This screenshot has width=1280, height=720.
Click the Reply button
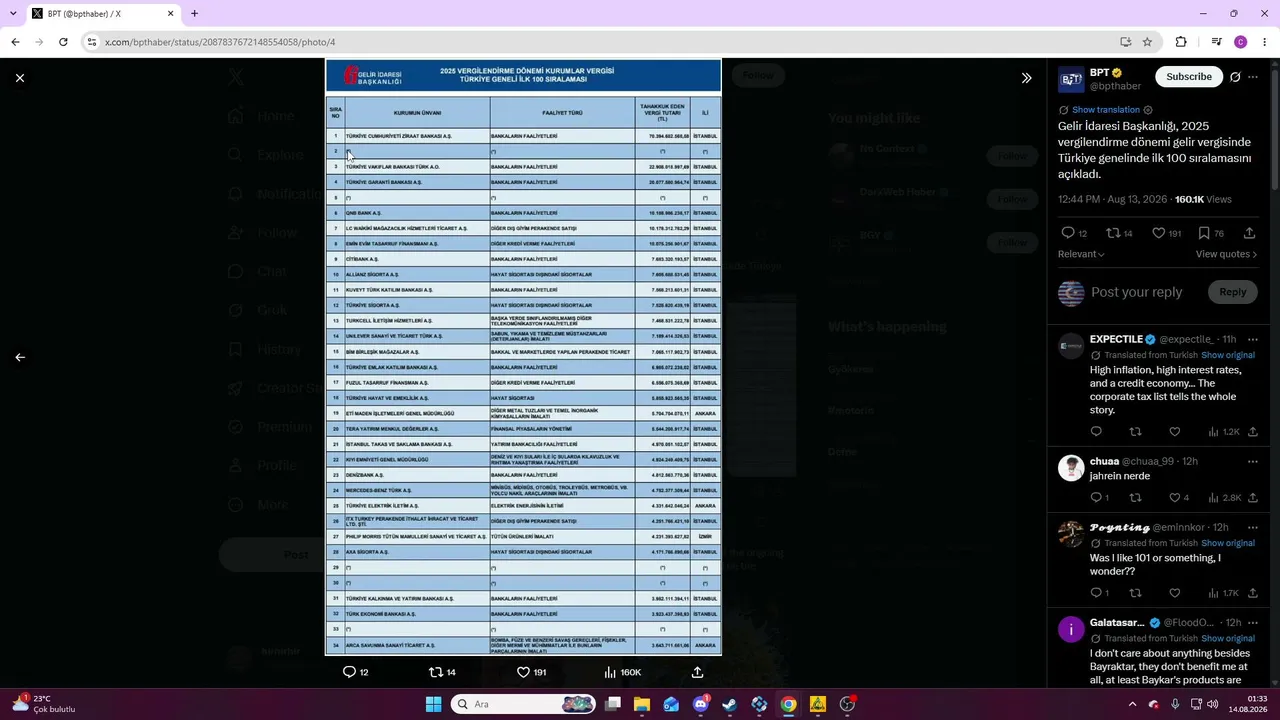click(1233, 292)
